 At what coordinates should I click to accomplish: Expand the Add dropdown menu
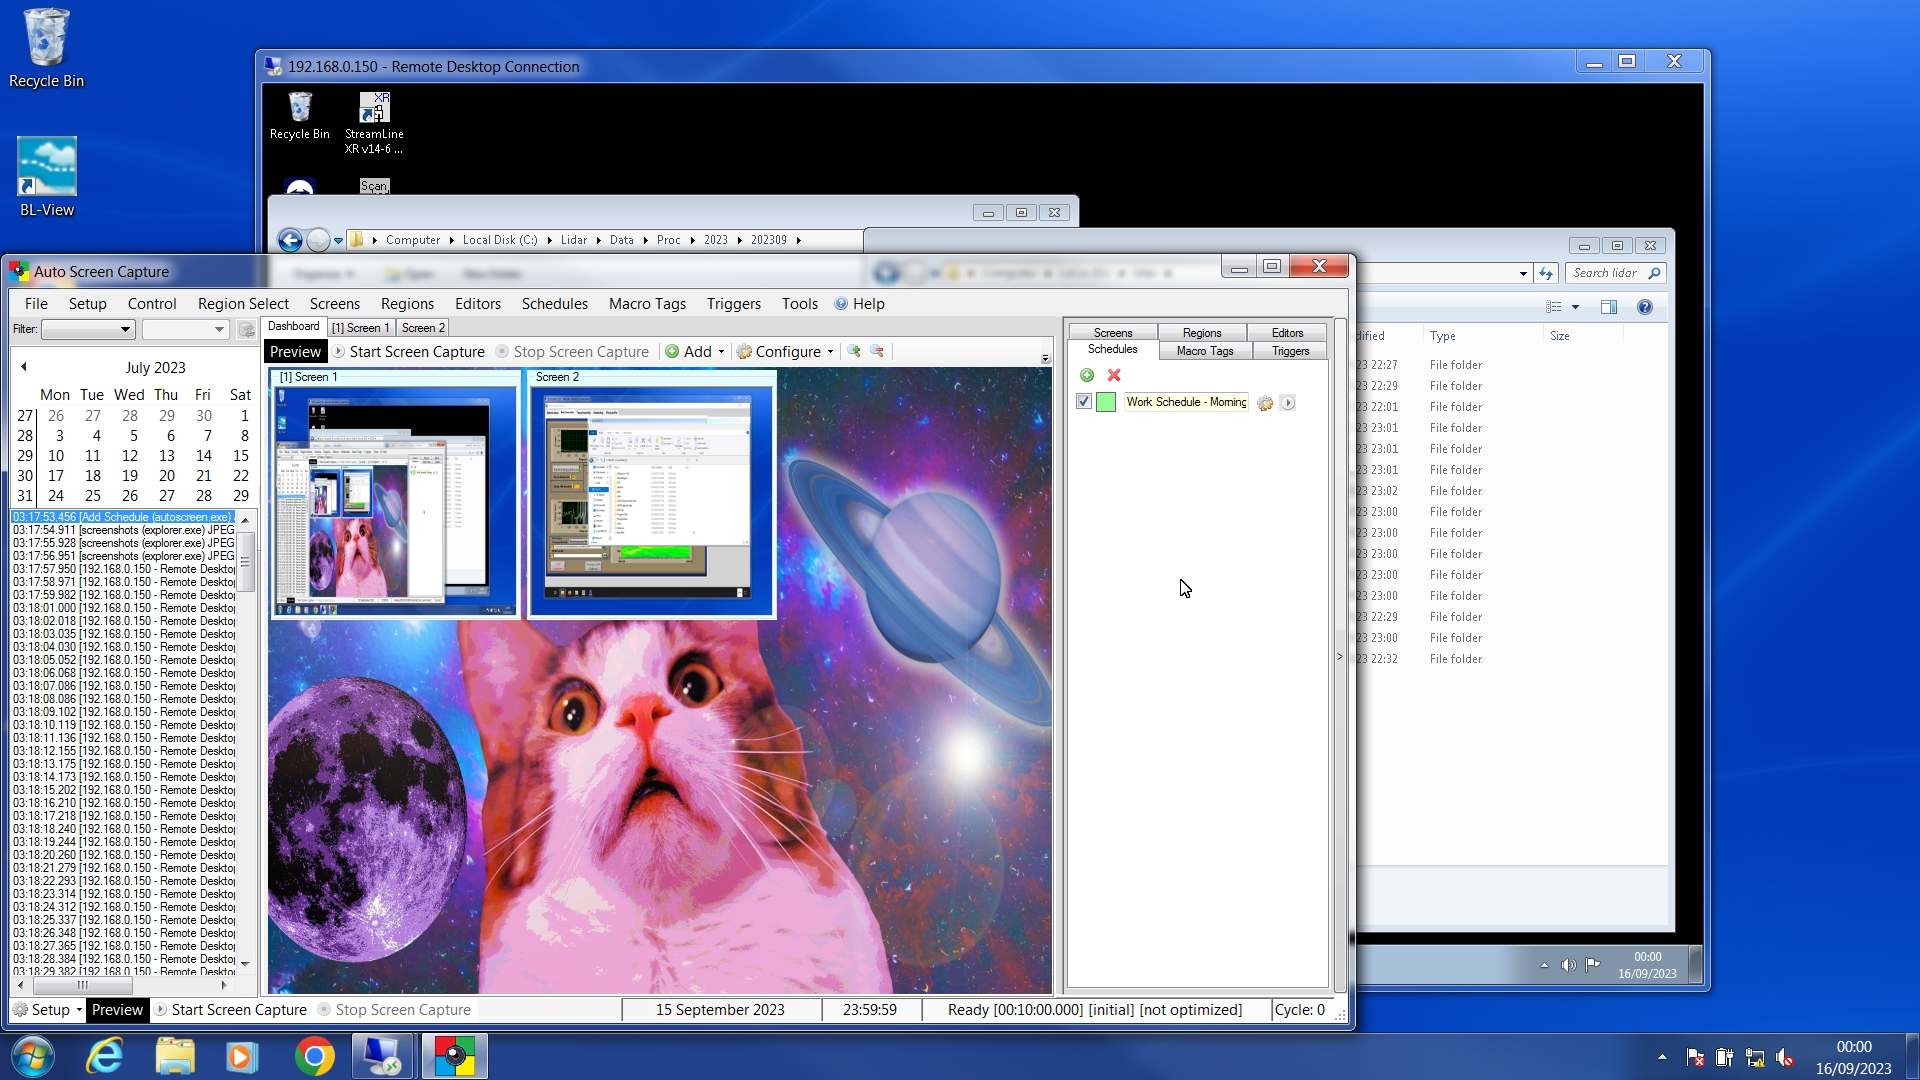coord(721,352)
